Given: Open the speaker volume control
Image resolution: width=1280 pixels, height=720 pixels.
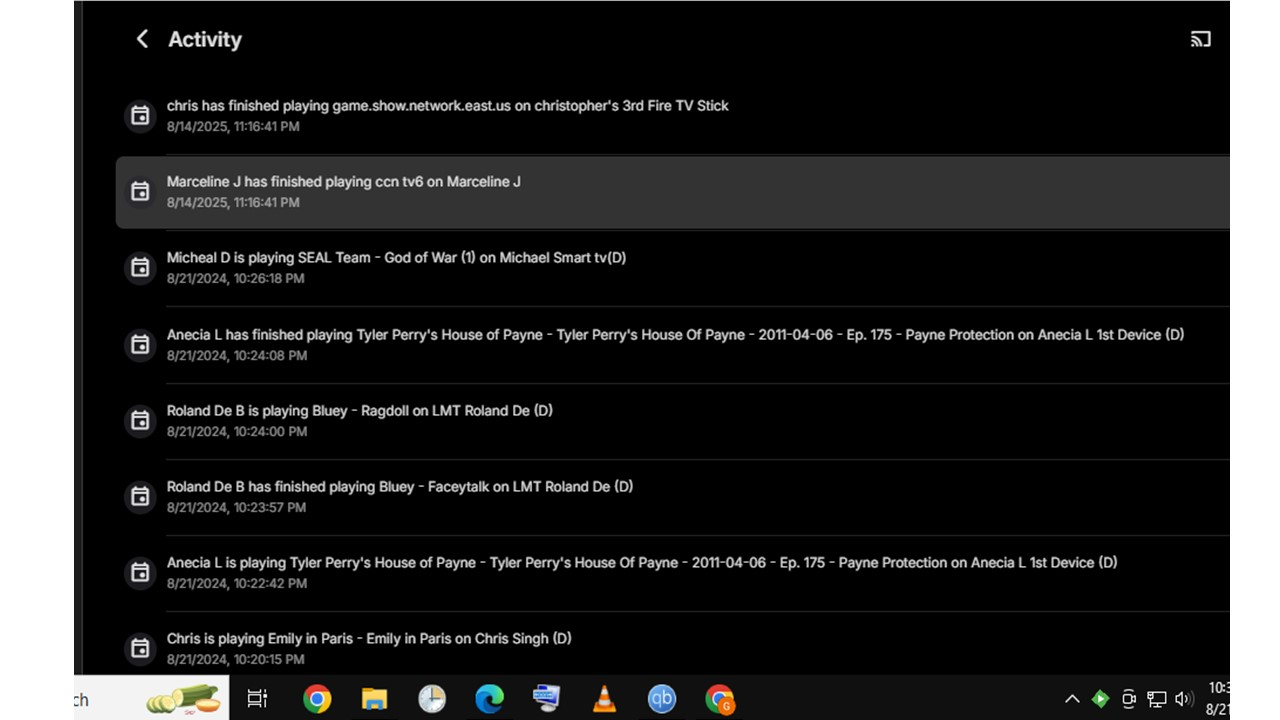Looking at the screenshot, I should 1185,699.
